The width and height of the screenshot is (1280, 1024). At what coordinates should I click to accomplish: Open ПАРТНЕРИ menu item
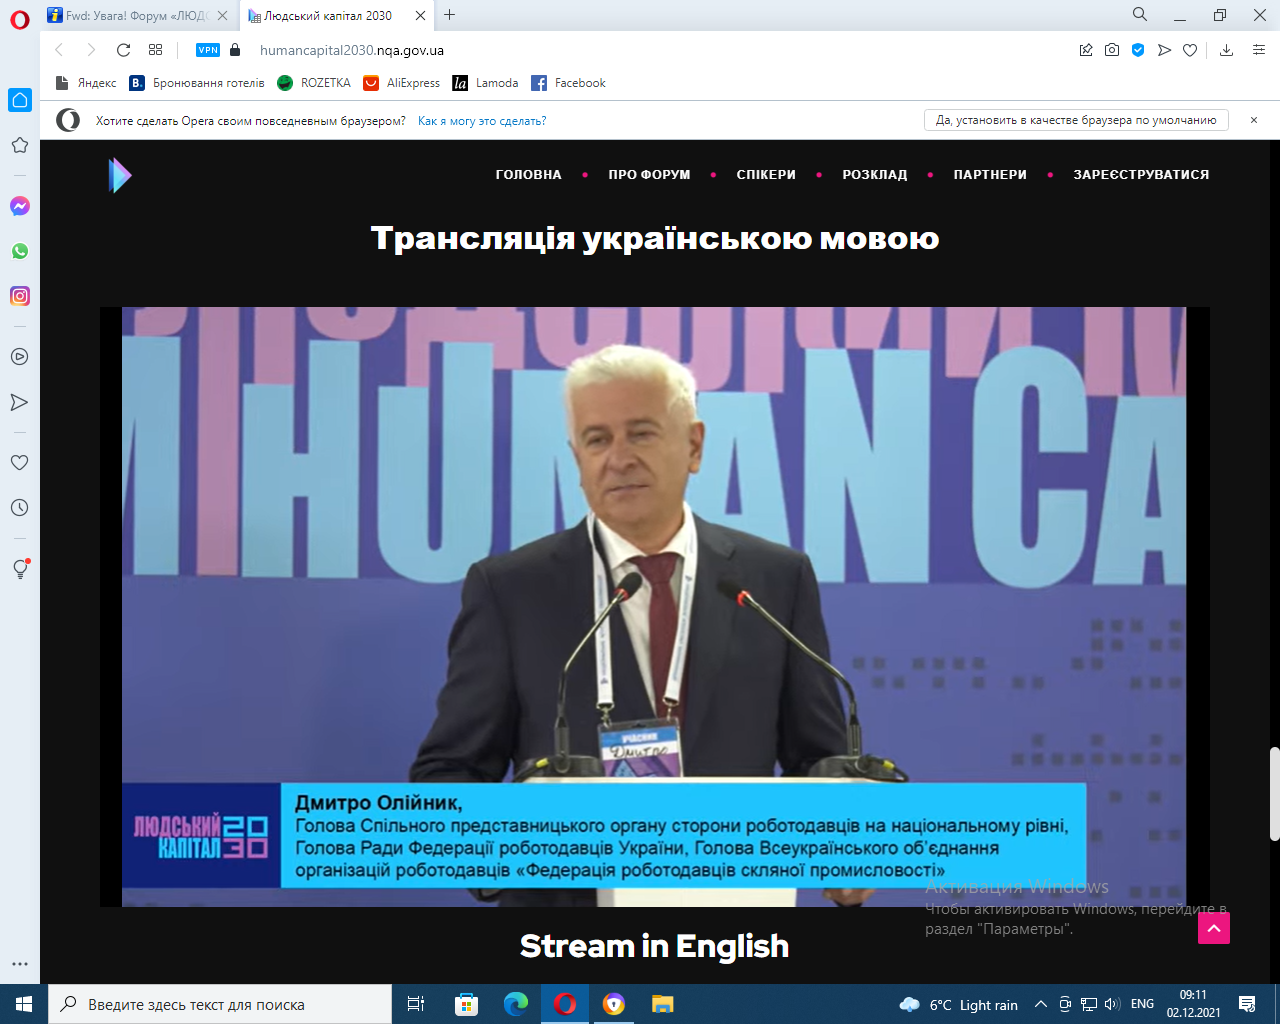point(990,175)
